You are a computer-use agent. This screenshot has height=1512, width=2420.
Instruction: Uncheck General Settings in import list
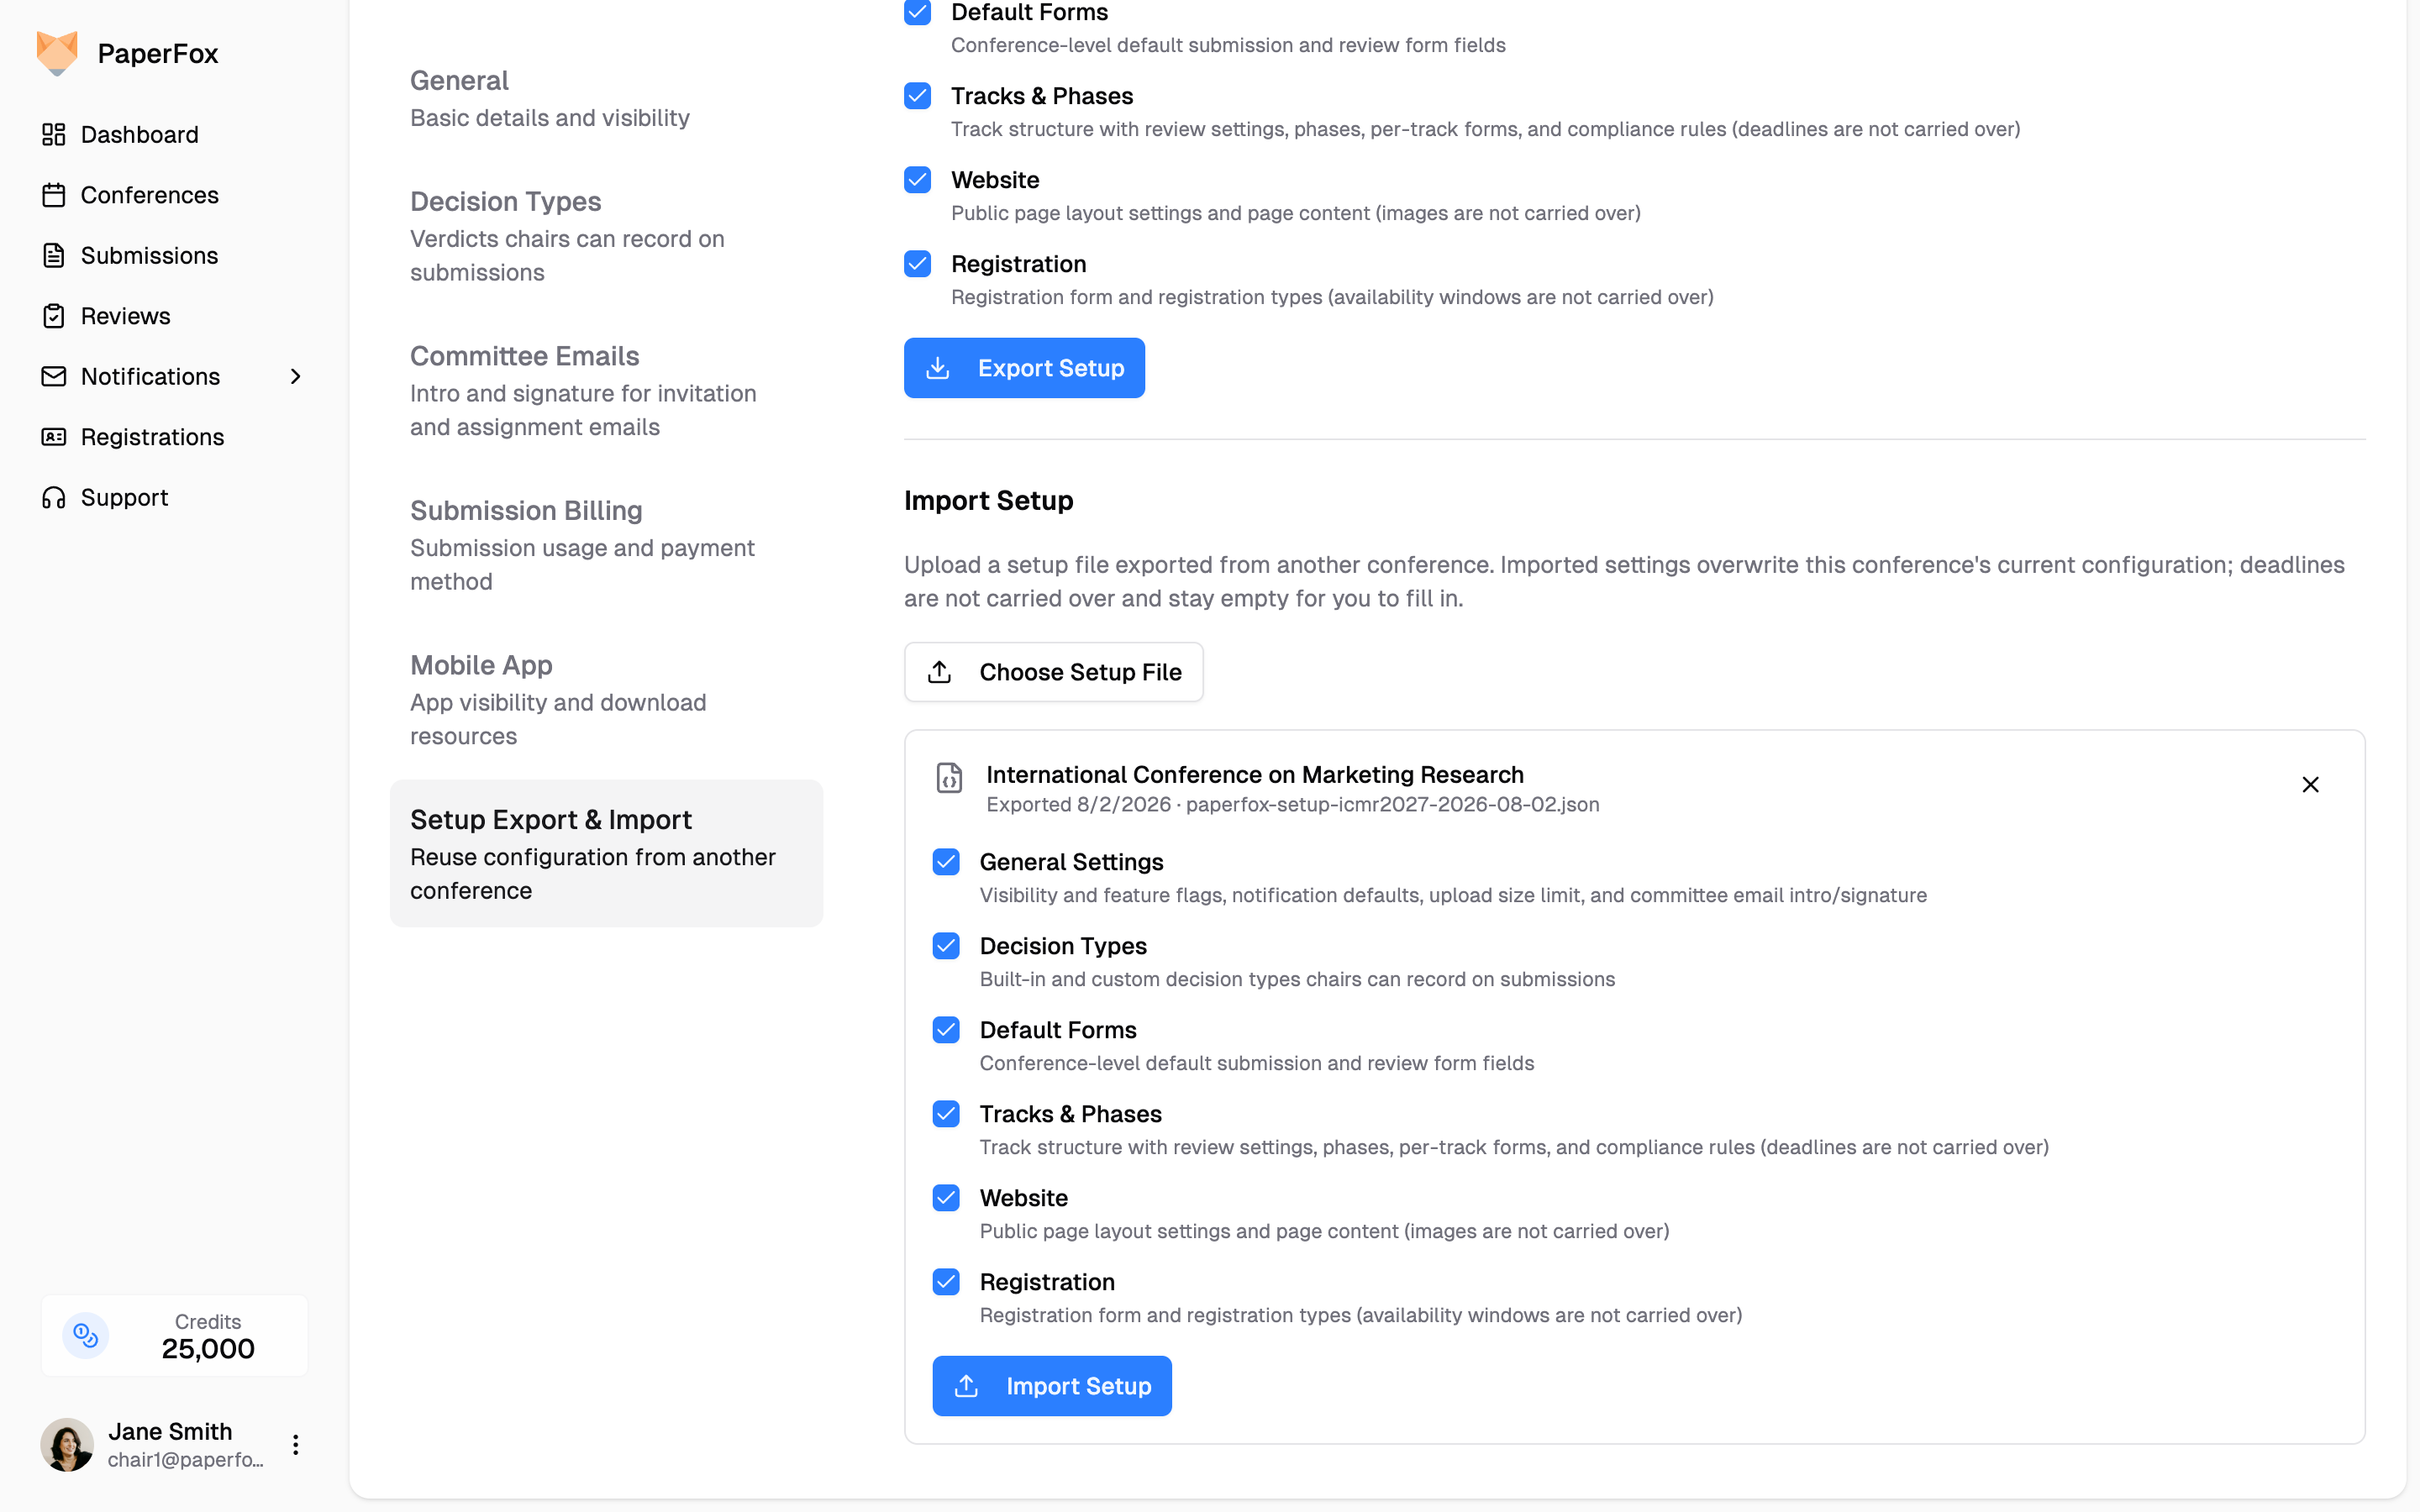[946, 862]
